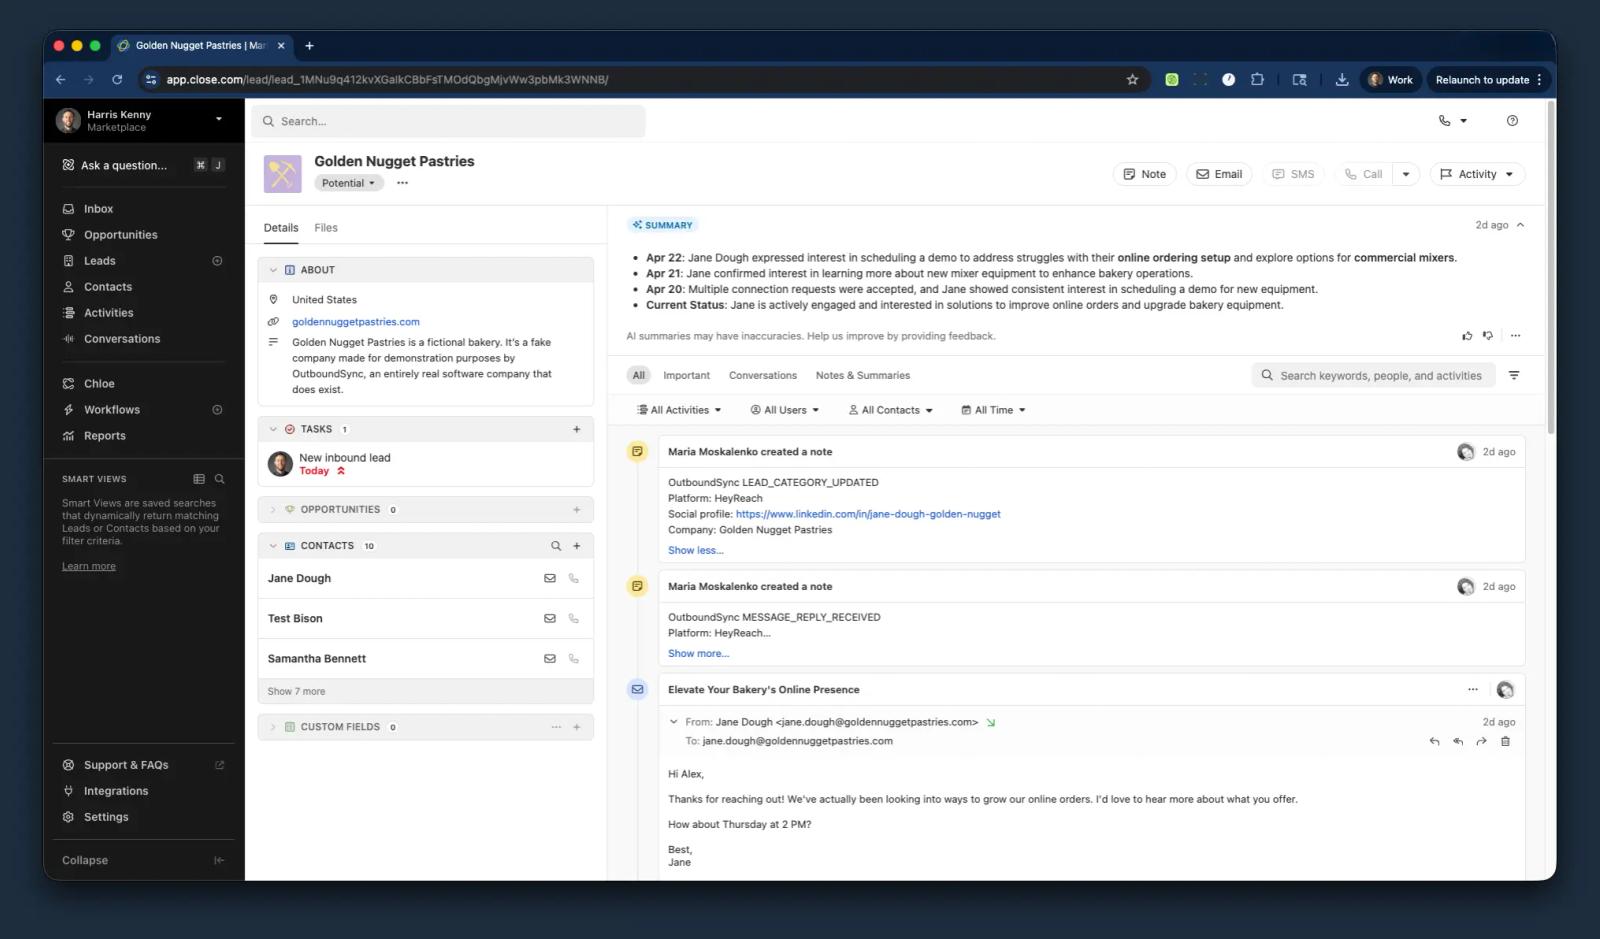
Task: Open Reports in sidebar
Action: [x=104, y=436]
